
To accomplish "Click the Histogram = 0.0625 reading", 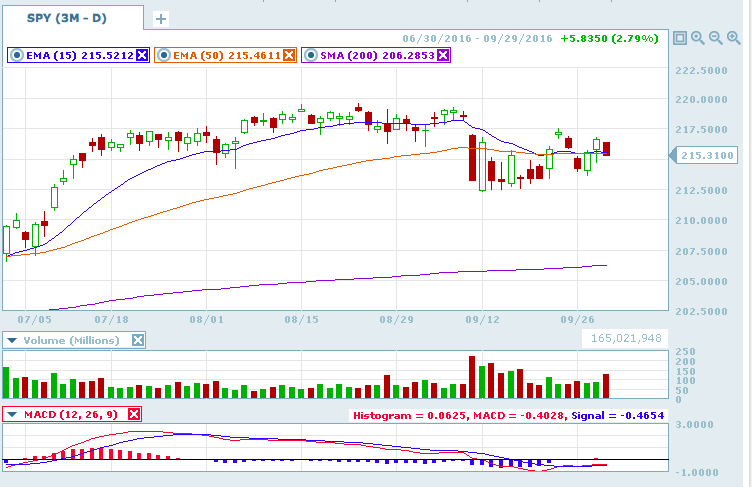I will pos(410,416).
